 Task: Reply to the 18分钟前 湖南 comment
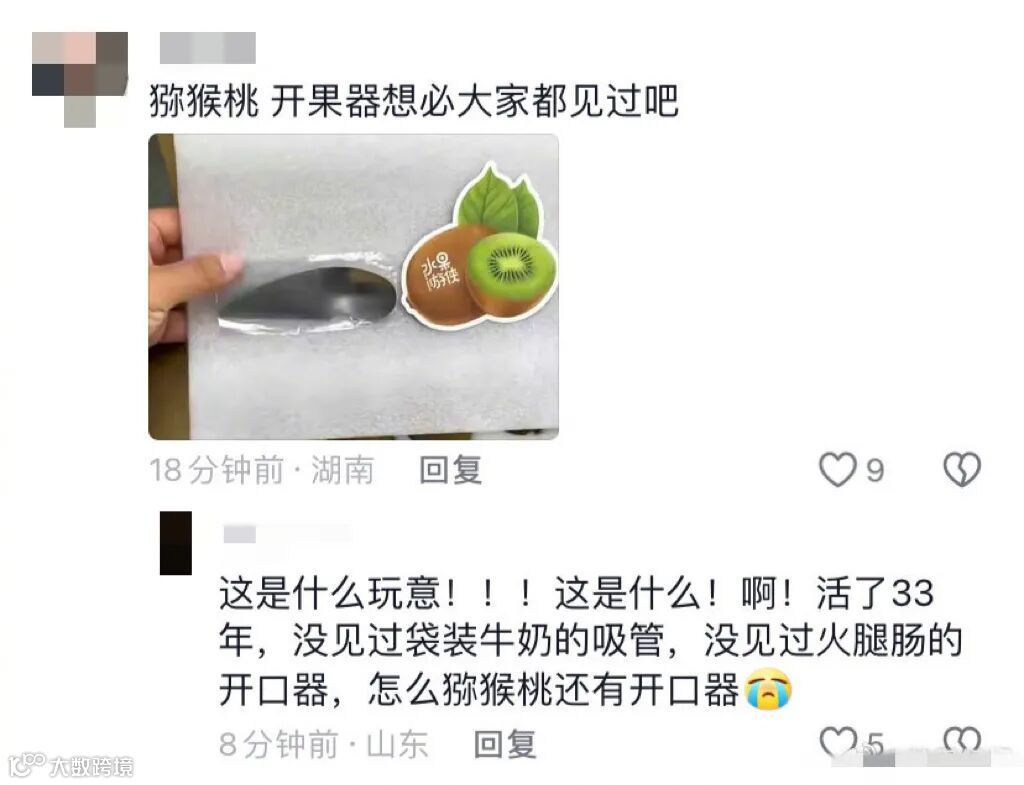click(451, 470)
